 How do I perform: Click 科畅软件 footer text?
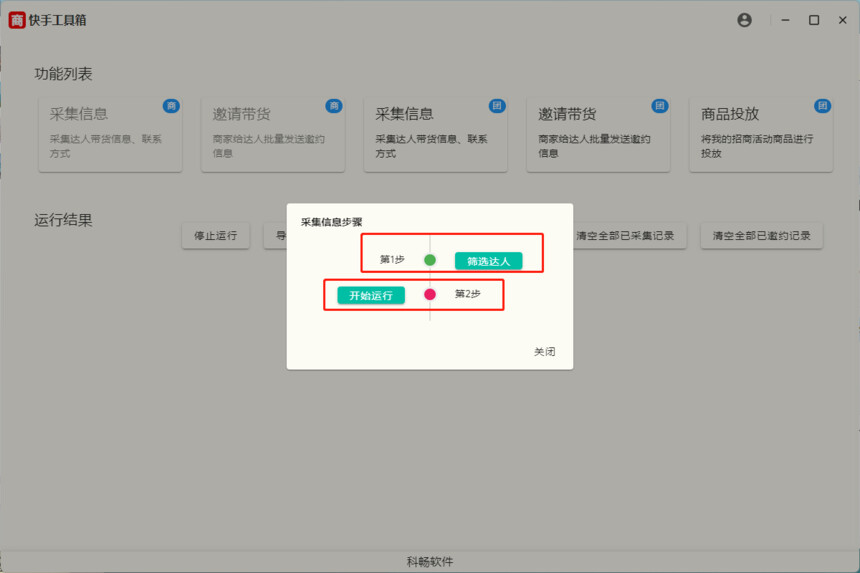click(x=430, y=561)
